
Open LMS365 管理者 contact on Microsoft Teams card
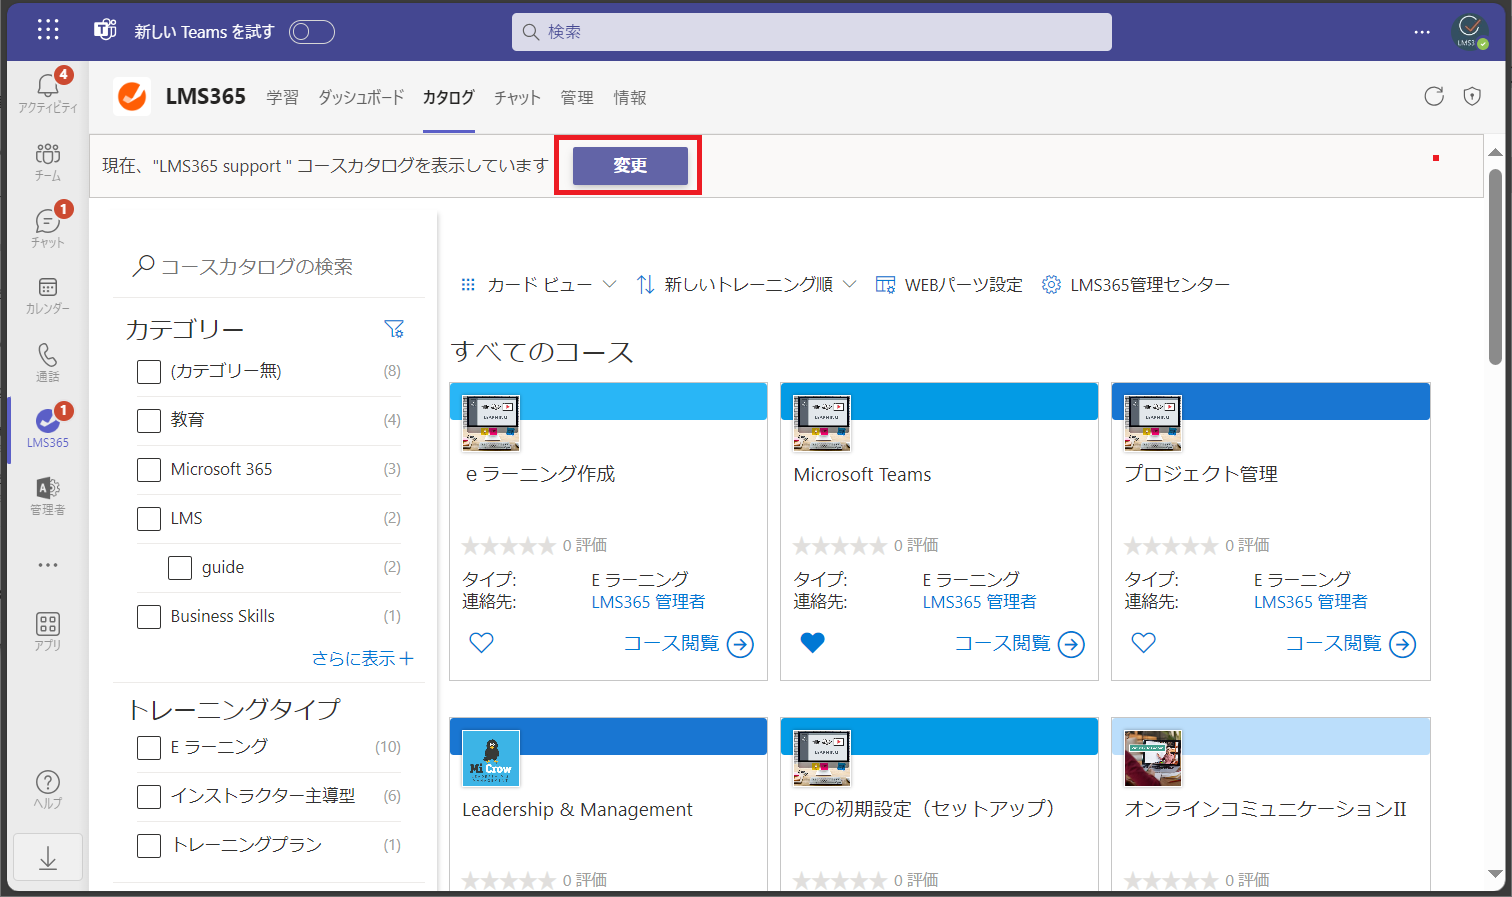point(979,602)
